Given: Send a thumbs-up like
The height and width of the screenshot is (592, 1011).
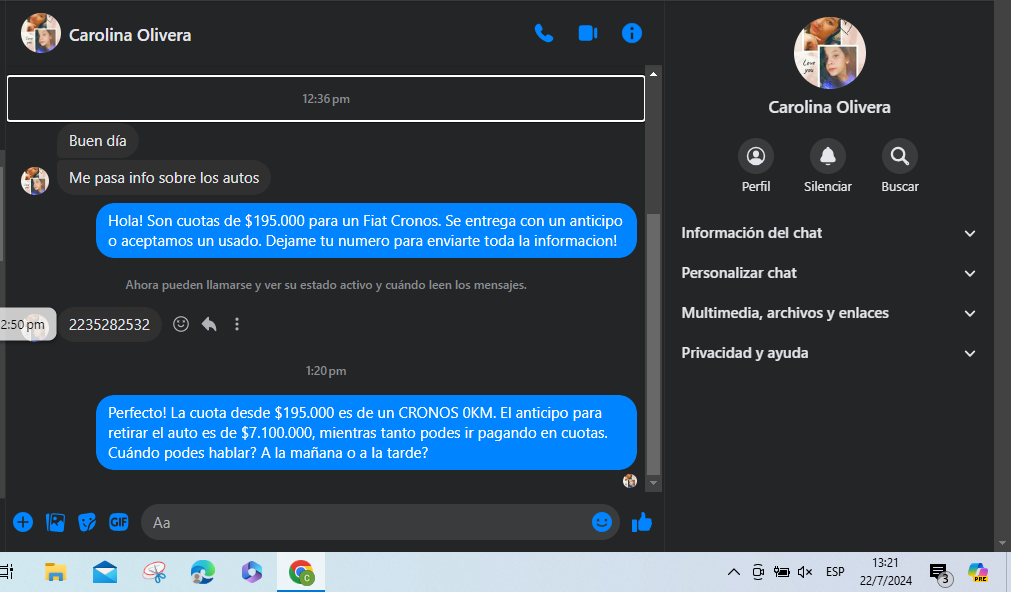Looking at the screenshot, I should click(642, 522).
